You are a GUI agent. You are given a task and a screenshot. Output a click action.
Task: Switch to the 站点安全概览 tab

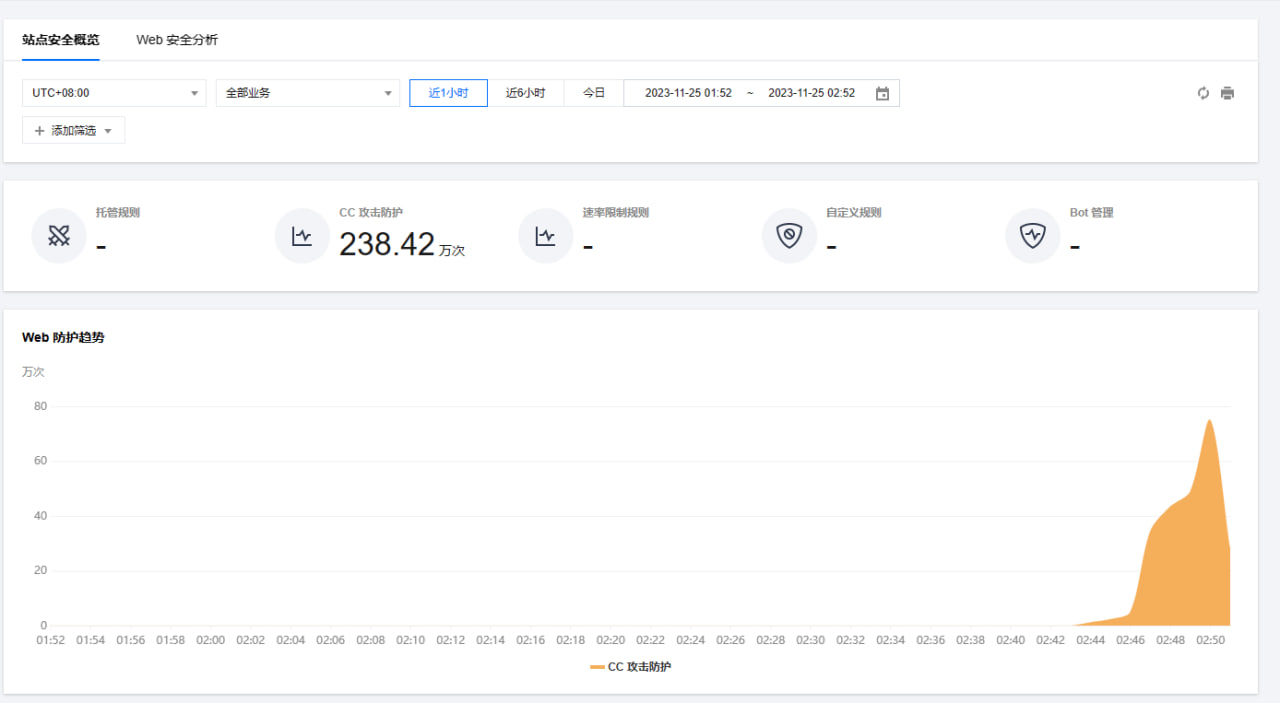[61, 40]
